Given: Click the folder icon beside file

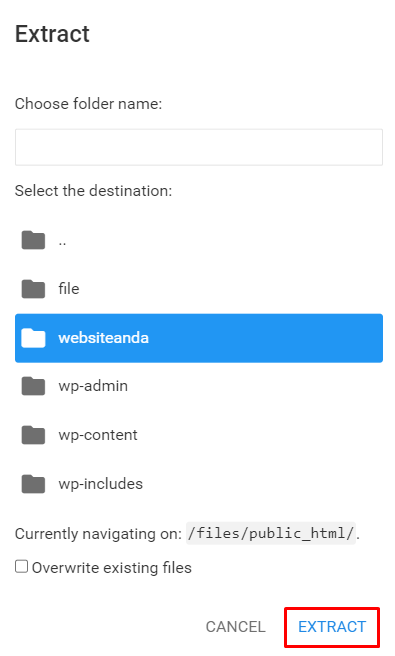Looking at the screenshot, I should coord(33,289).
